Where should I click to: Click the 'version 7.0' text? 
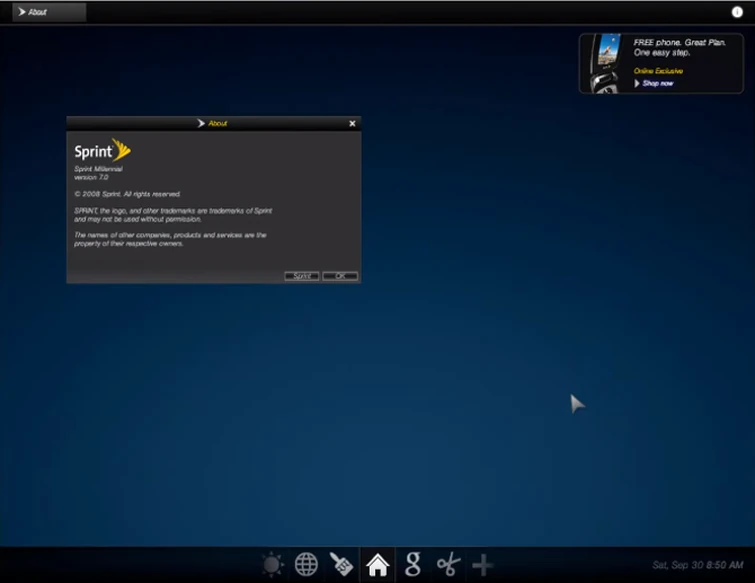coord(91,177)
